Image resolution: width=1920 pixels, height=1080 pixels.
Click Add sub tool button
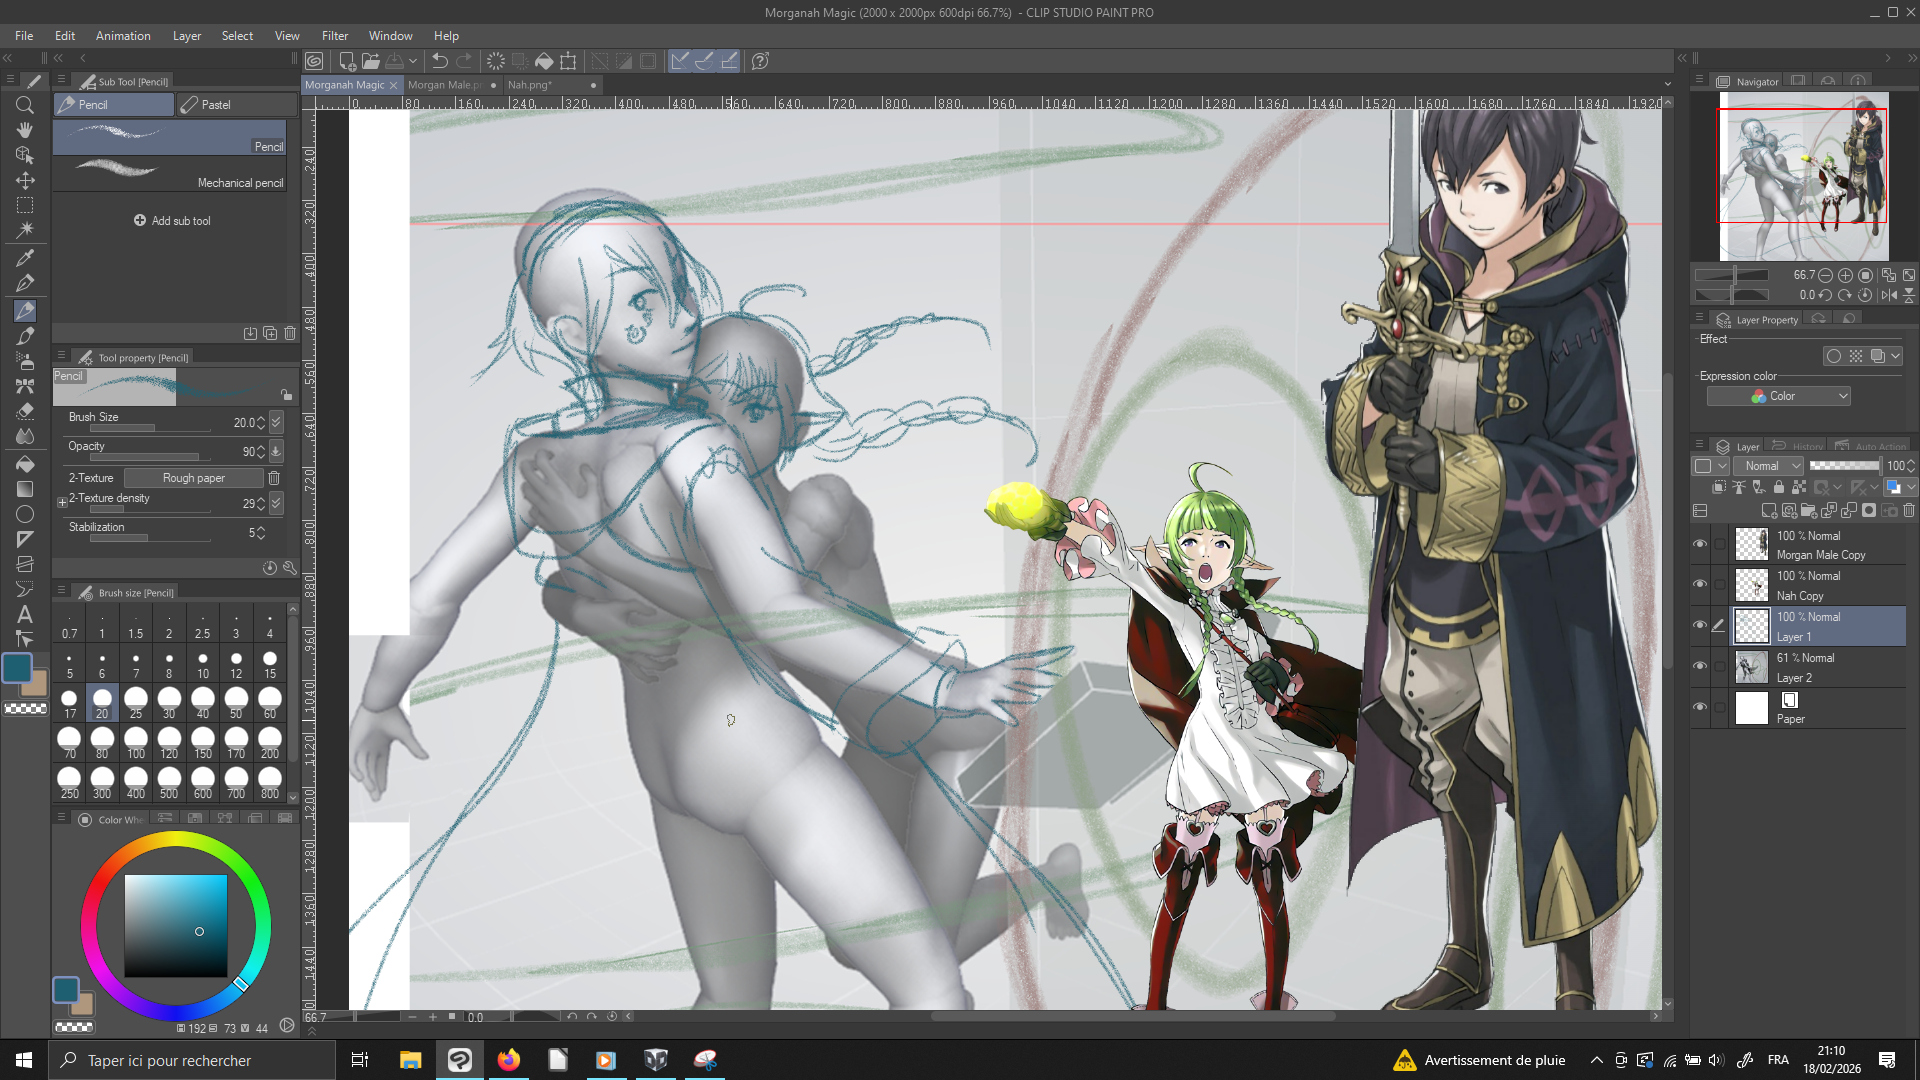tap(172, 221)
